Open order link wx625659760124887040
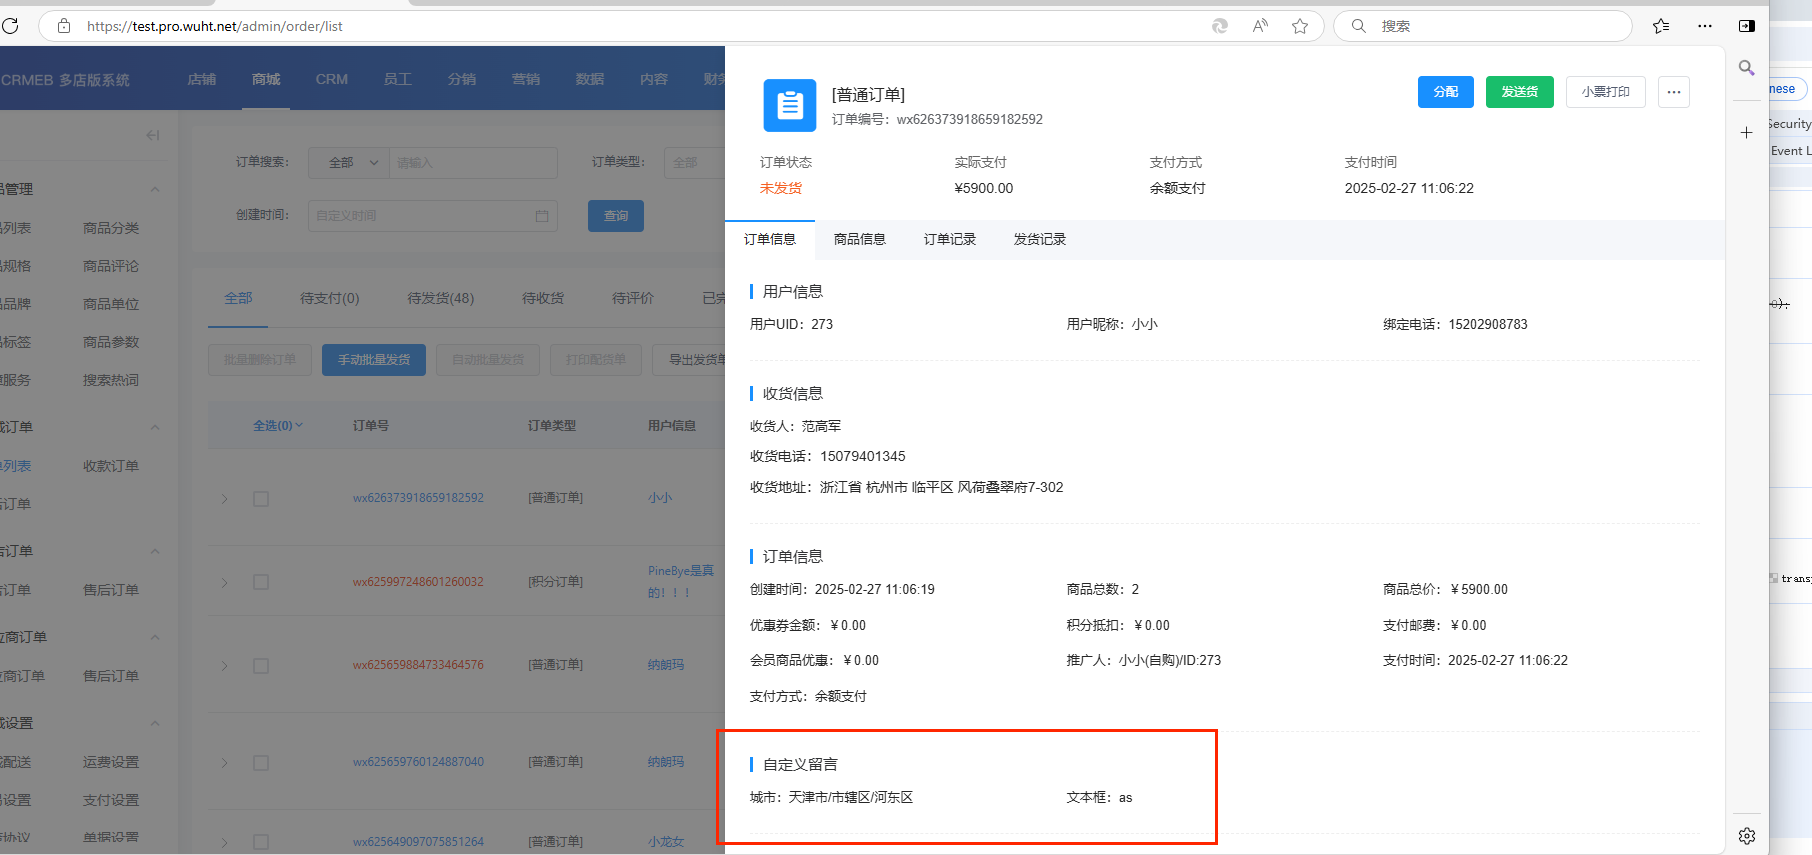This screenshot has height=855, width=1812. point(418,762)
